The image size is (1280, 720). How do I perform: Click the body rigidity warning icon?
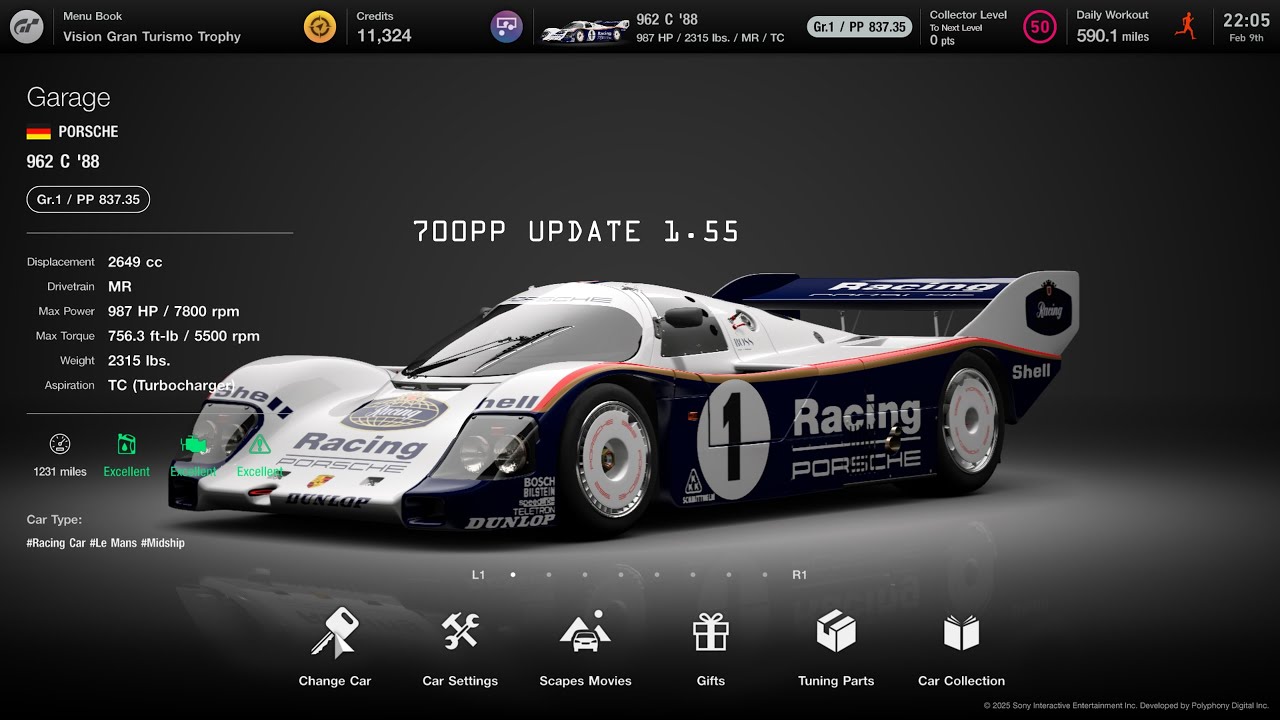[260, 444]
